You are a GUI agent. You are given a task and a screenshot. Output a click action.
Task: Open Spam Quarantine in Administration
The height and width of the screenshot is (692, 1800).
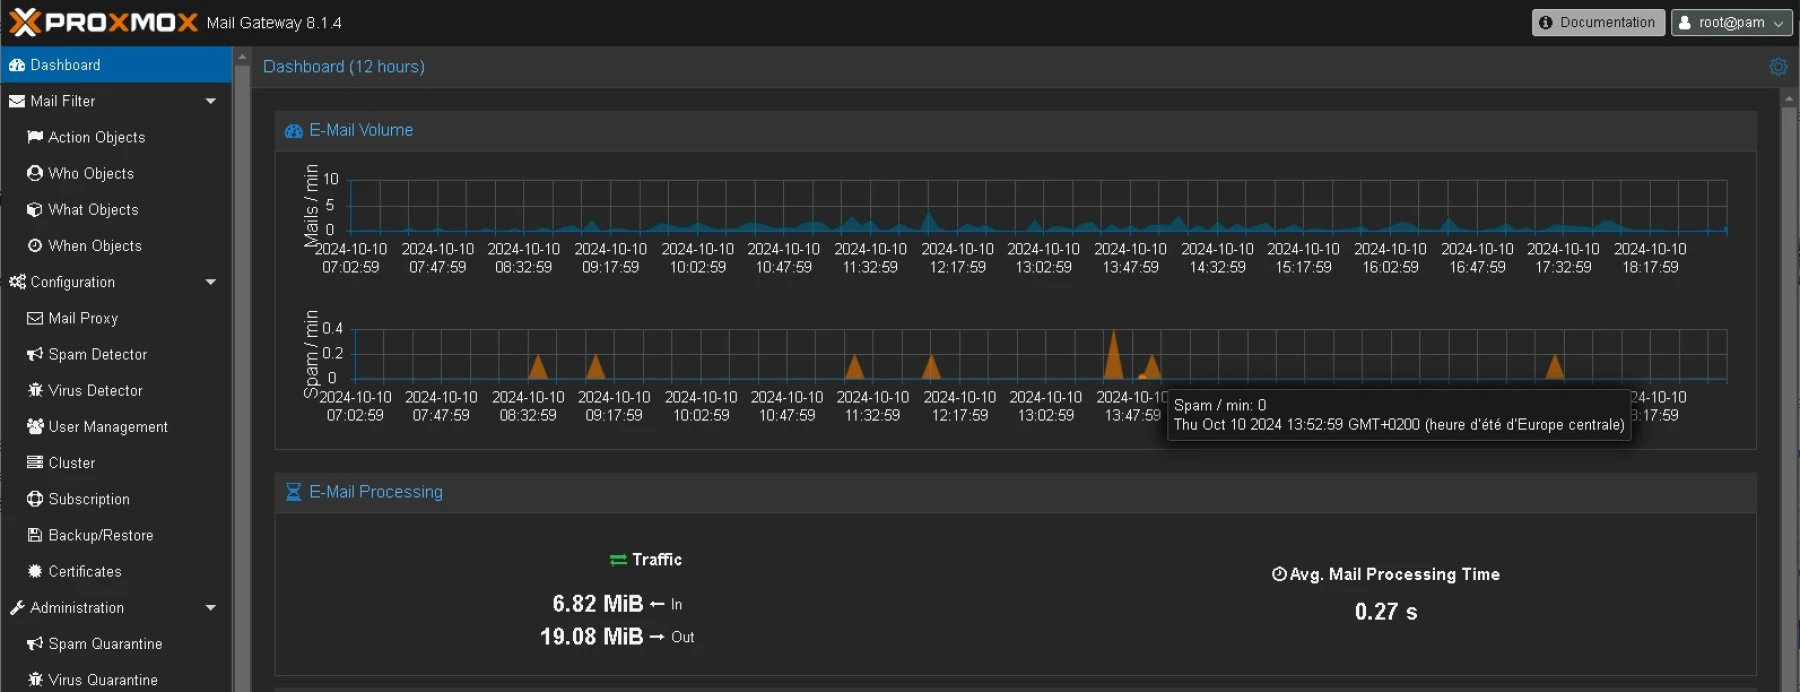[104, 643]
